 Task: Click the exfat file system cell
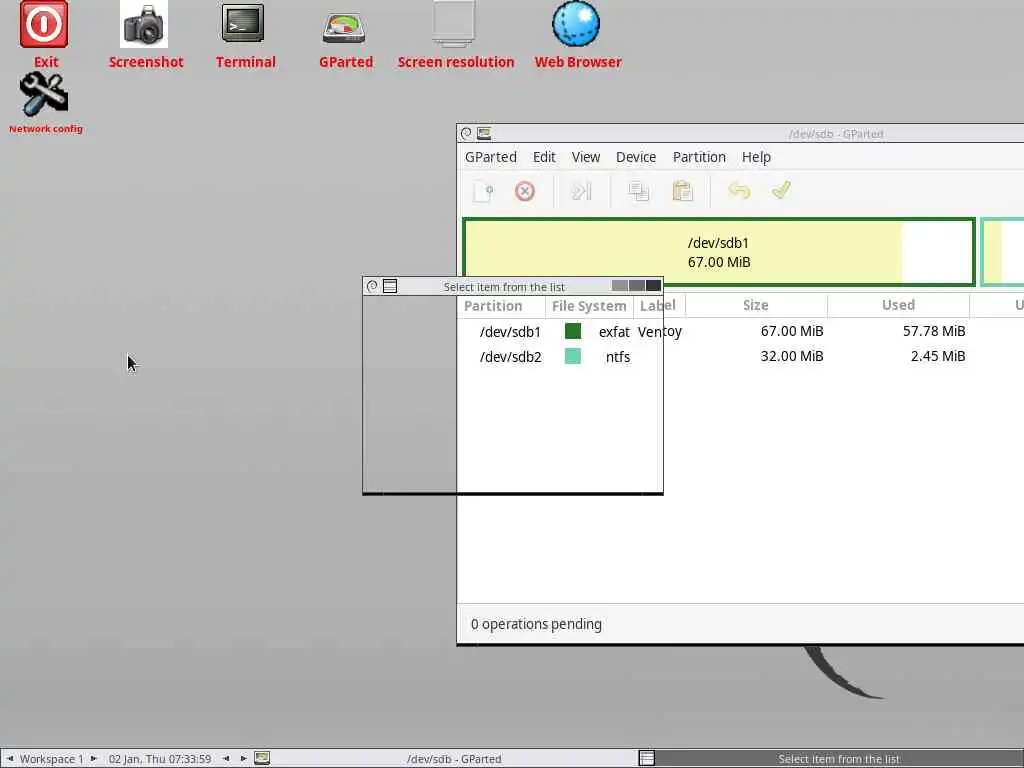[x=614, y=332]
